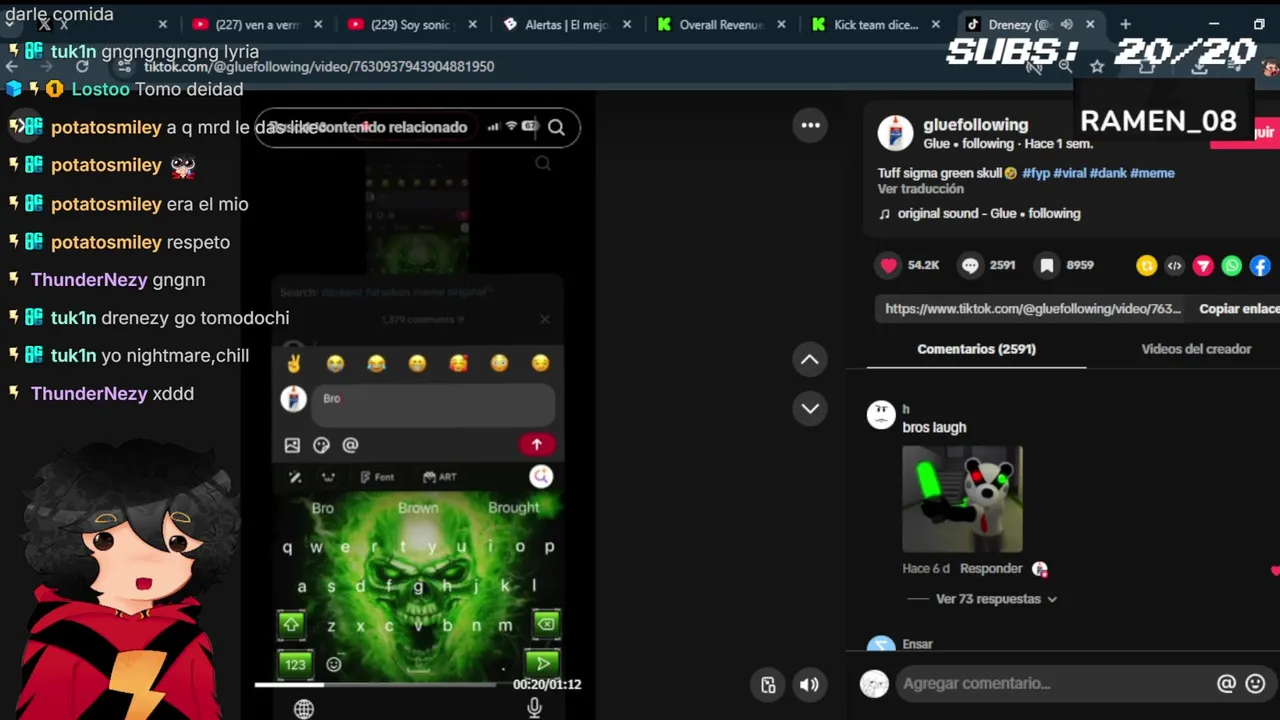Open #meme hashtag link
The image size is (1280, 720).
point(1152,173)
